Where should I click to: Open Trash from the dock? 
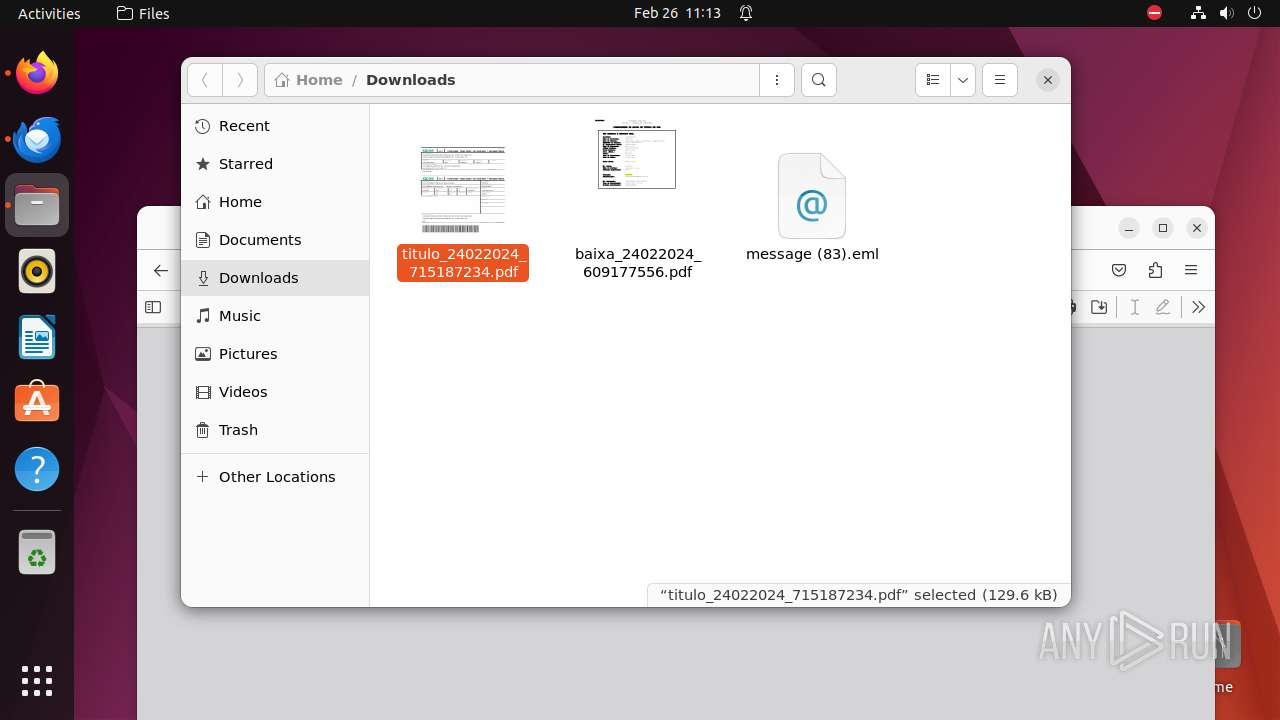(37, 552)
